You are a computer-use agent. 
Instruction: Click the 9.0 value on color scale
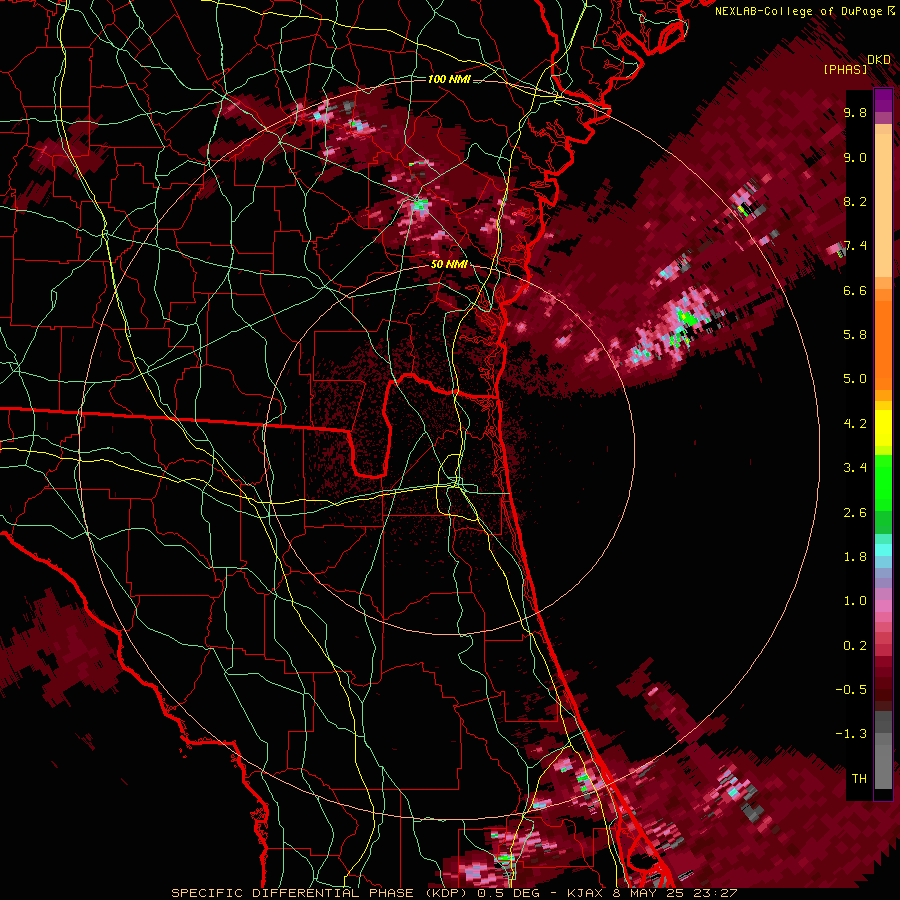(855, 158)
